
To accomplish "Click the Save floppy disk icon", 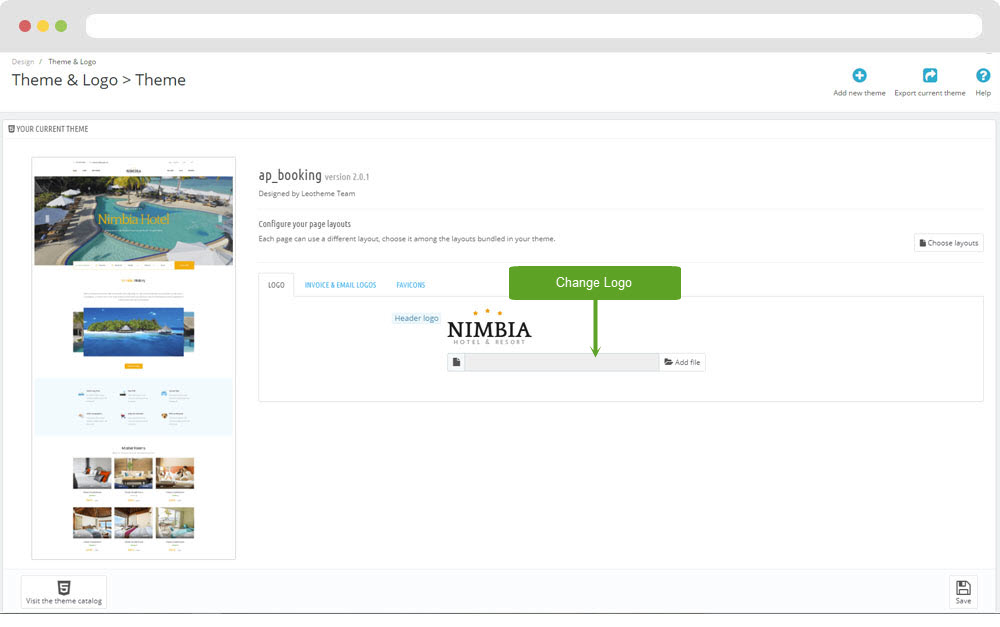I will click(x=963, y=587).
